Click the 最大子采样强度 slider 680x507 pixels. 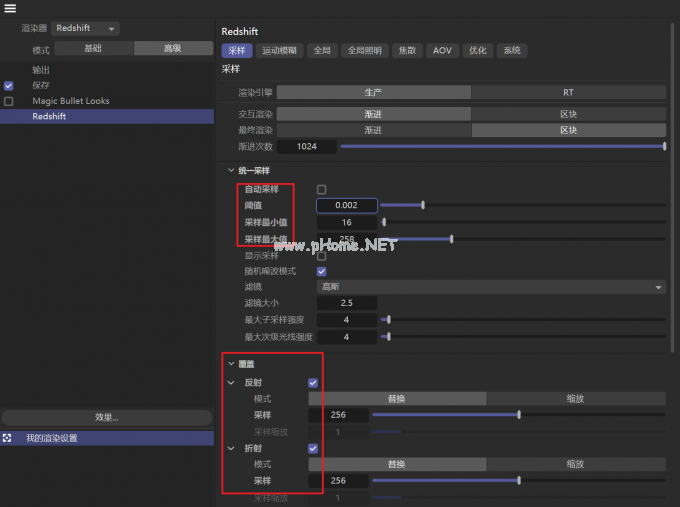523,320
